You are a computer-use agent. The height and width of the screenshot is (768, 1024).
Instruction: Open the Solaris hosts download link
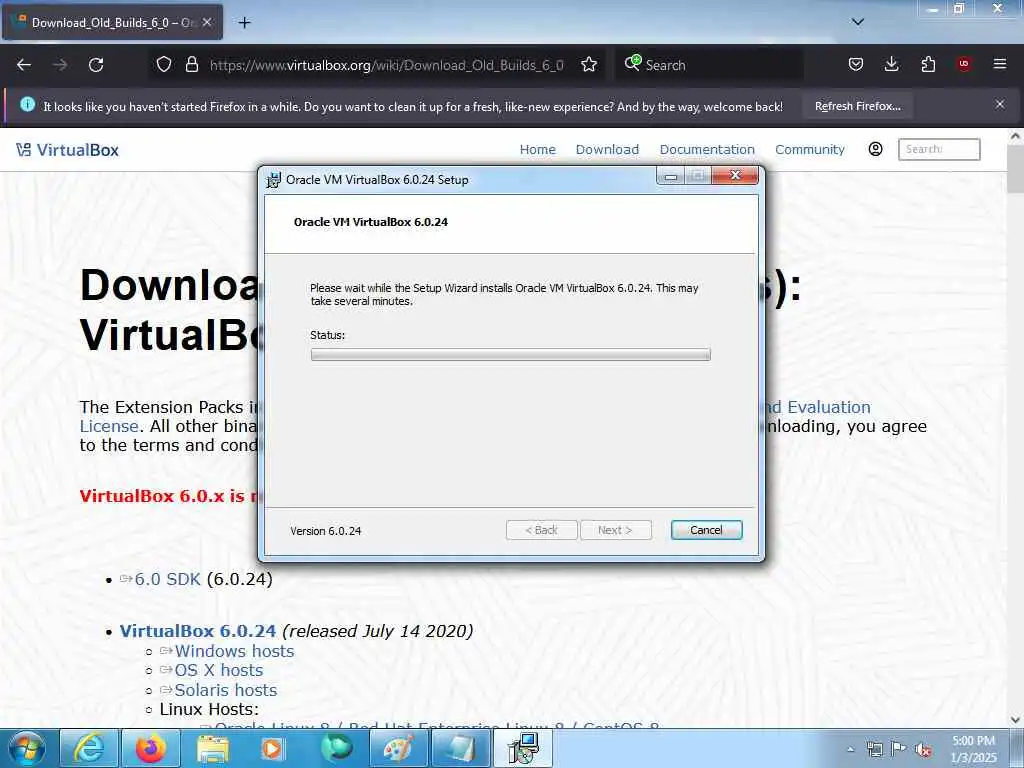tap(225, 690)
